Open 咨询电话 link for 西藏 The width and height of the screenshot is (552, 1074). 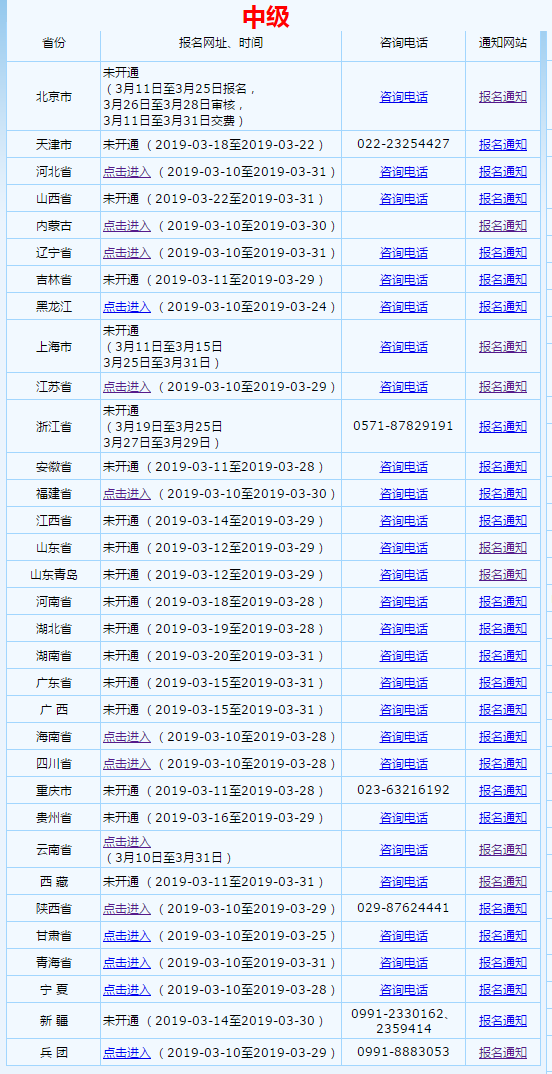coord(403,882)
